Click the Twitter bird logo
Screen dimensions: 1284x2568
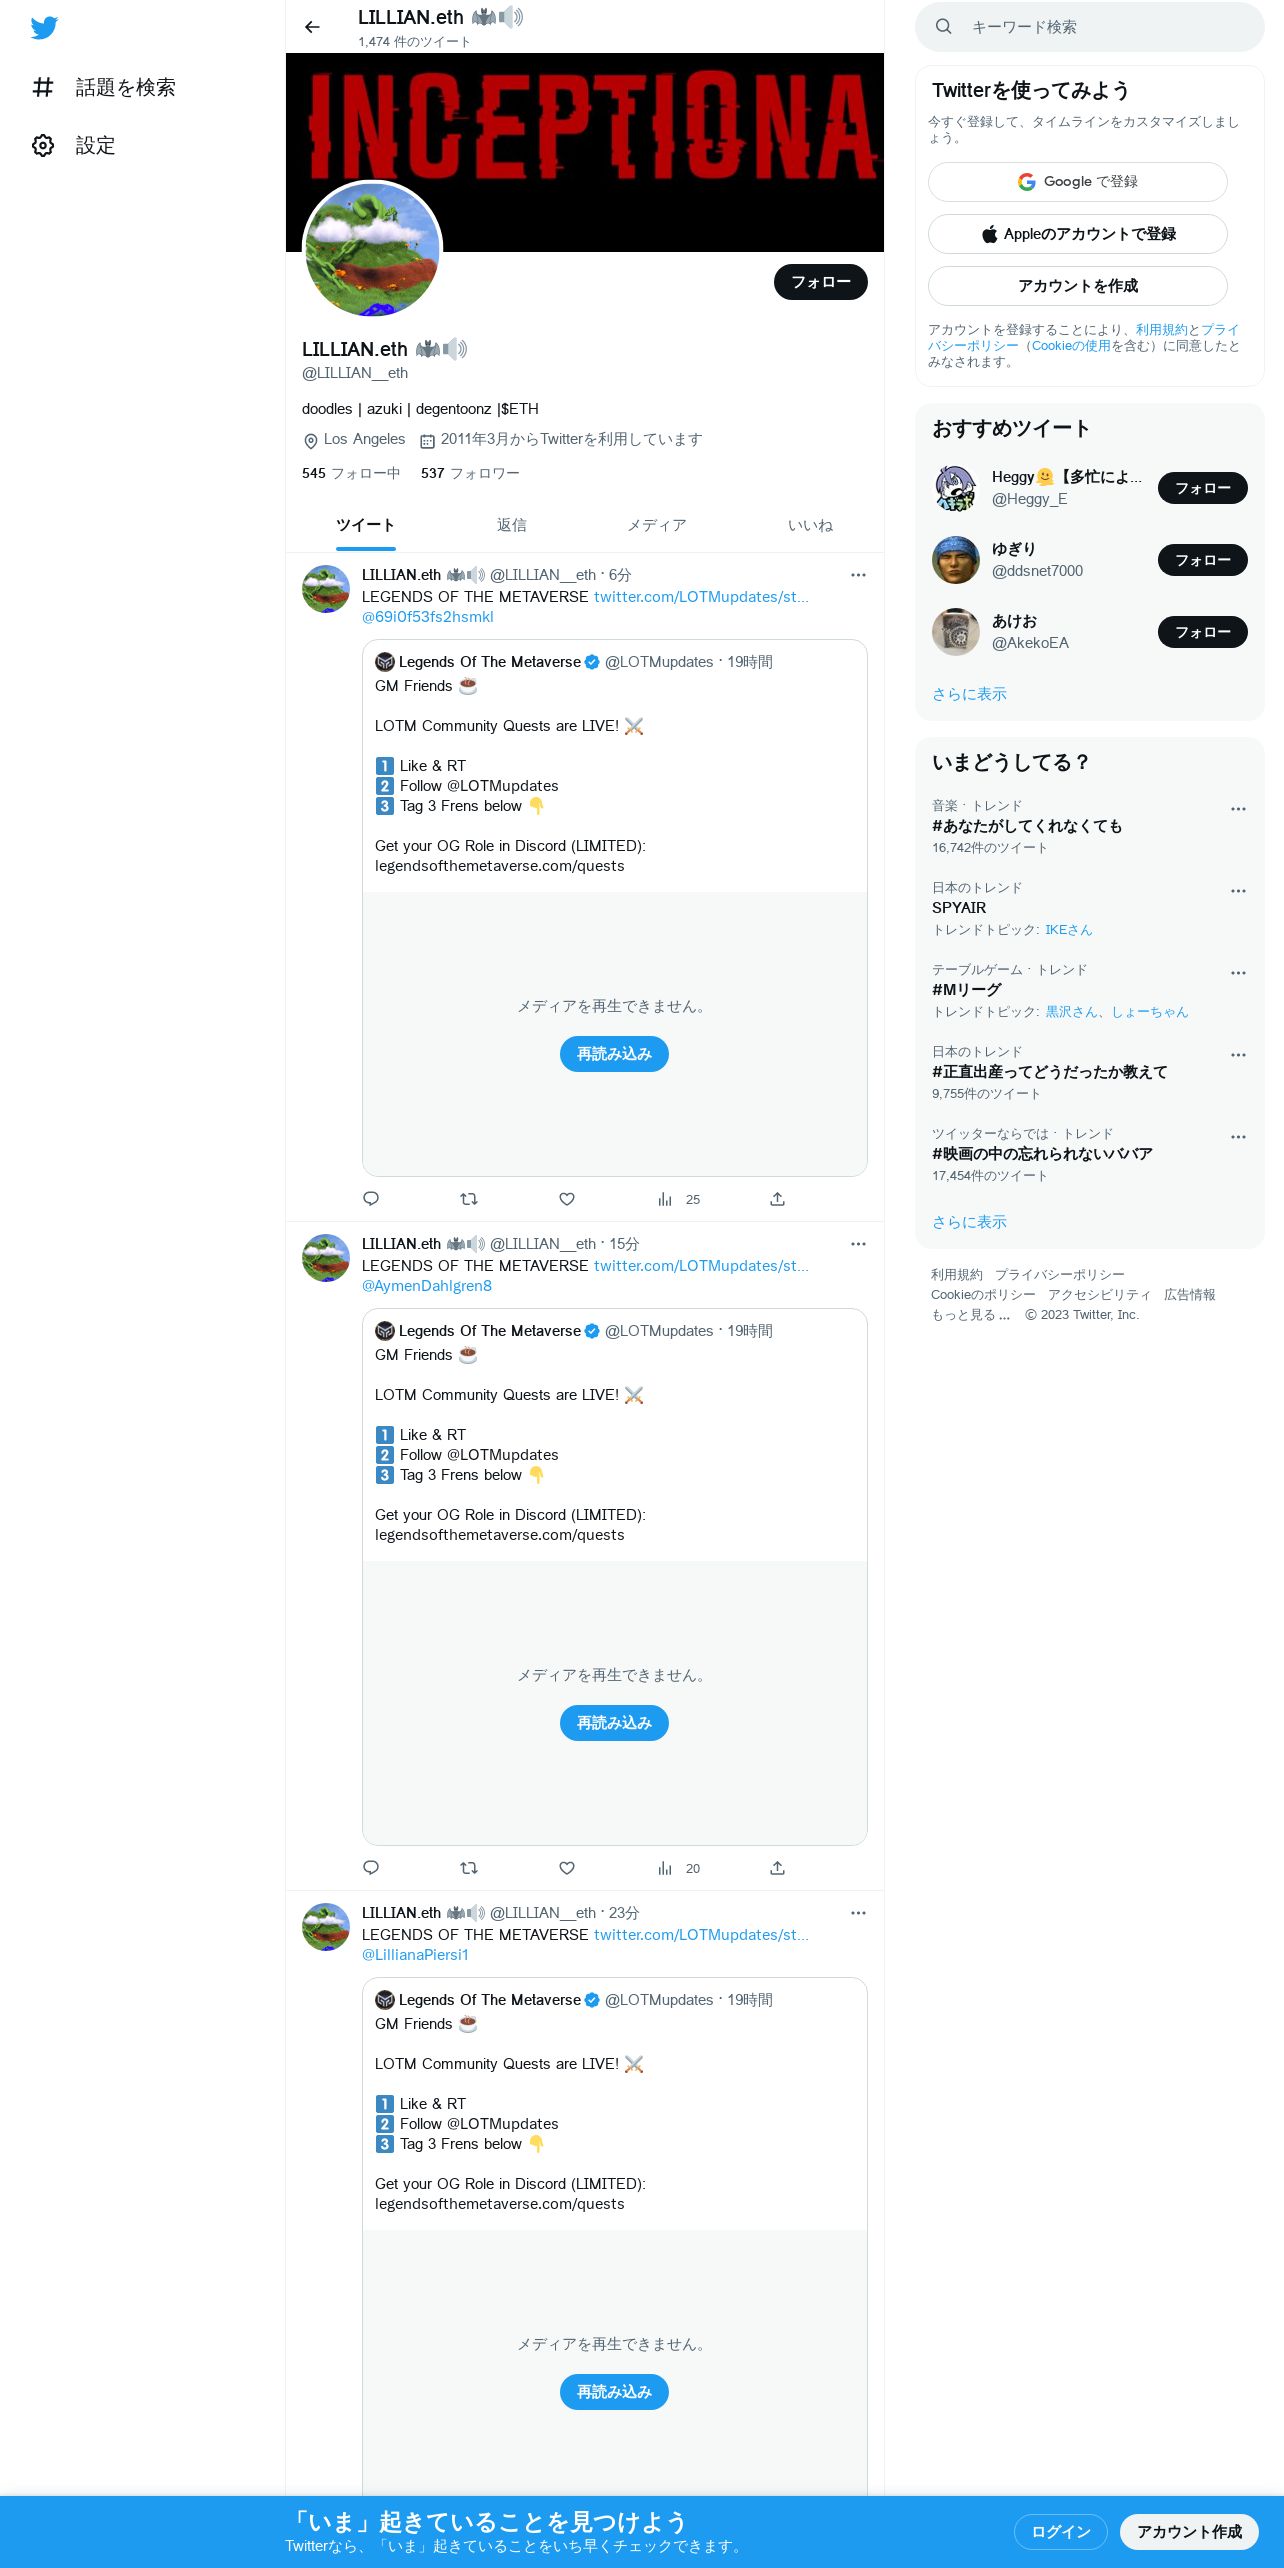coord(44,28)
